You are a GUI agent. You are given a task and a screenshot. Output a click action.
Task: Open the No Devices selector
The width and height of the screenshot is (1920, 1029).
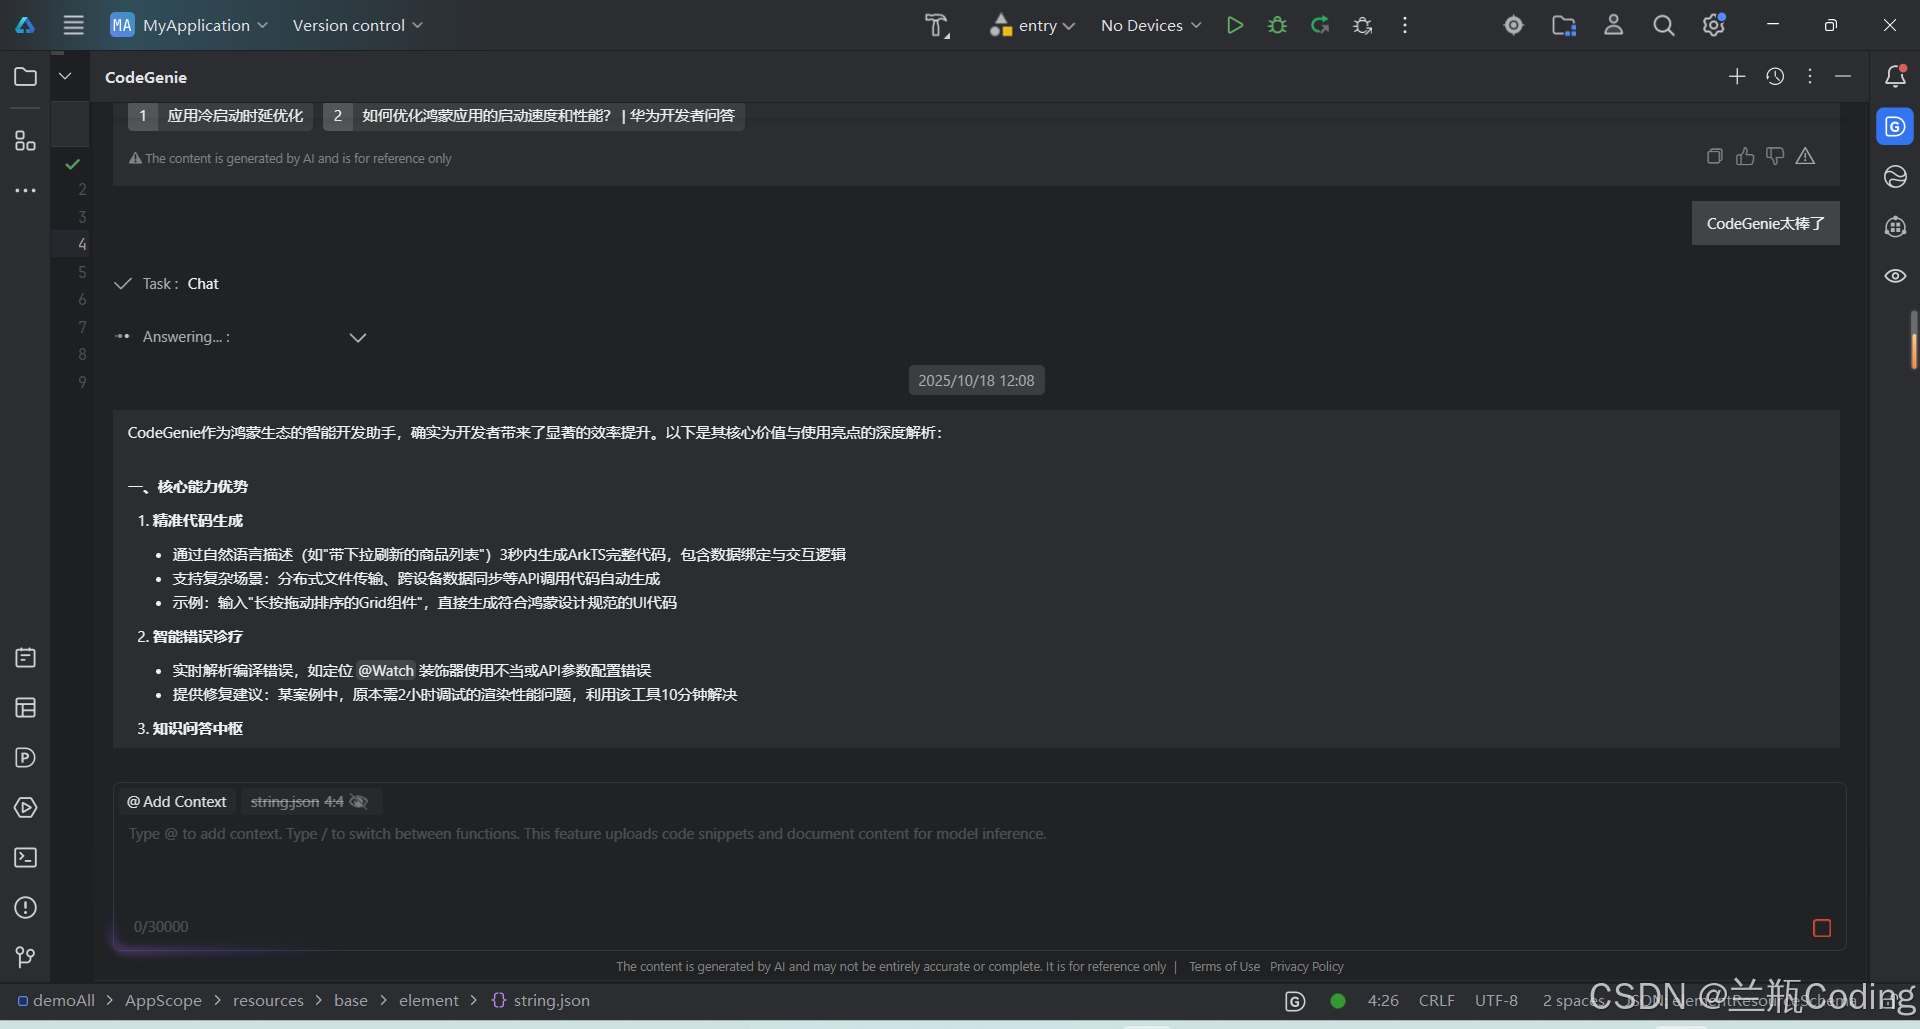pyautogui.click(x=1151, y=25)
